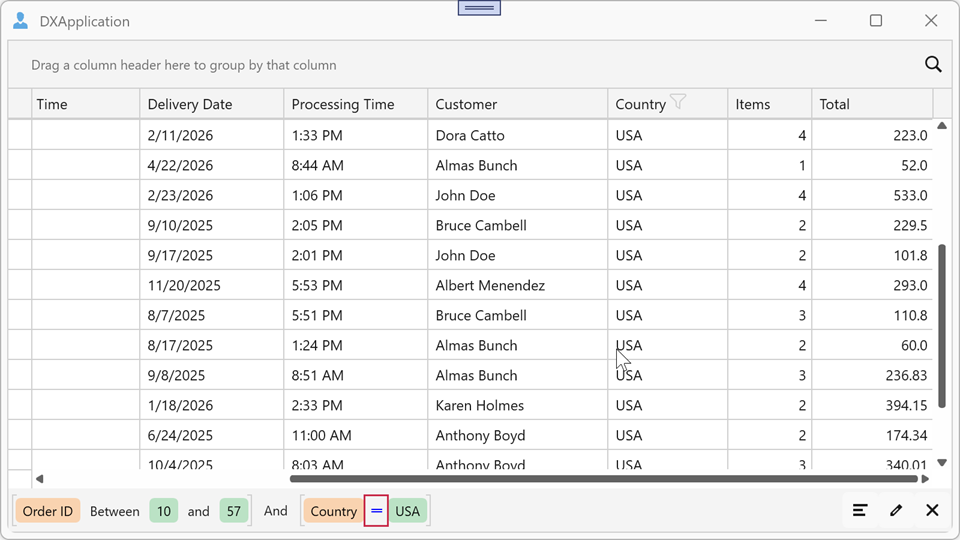
Task: Select delivery date 11/20/2025 cell
Action: (x=212, y=285)
